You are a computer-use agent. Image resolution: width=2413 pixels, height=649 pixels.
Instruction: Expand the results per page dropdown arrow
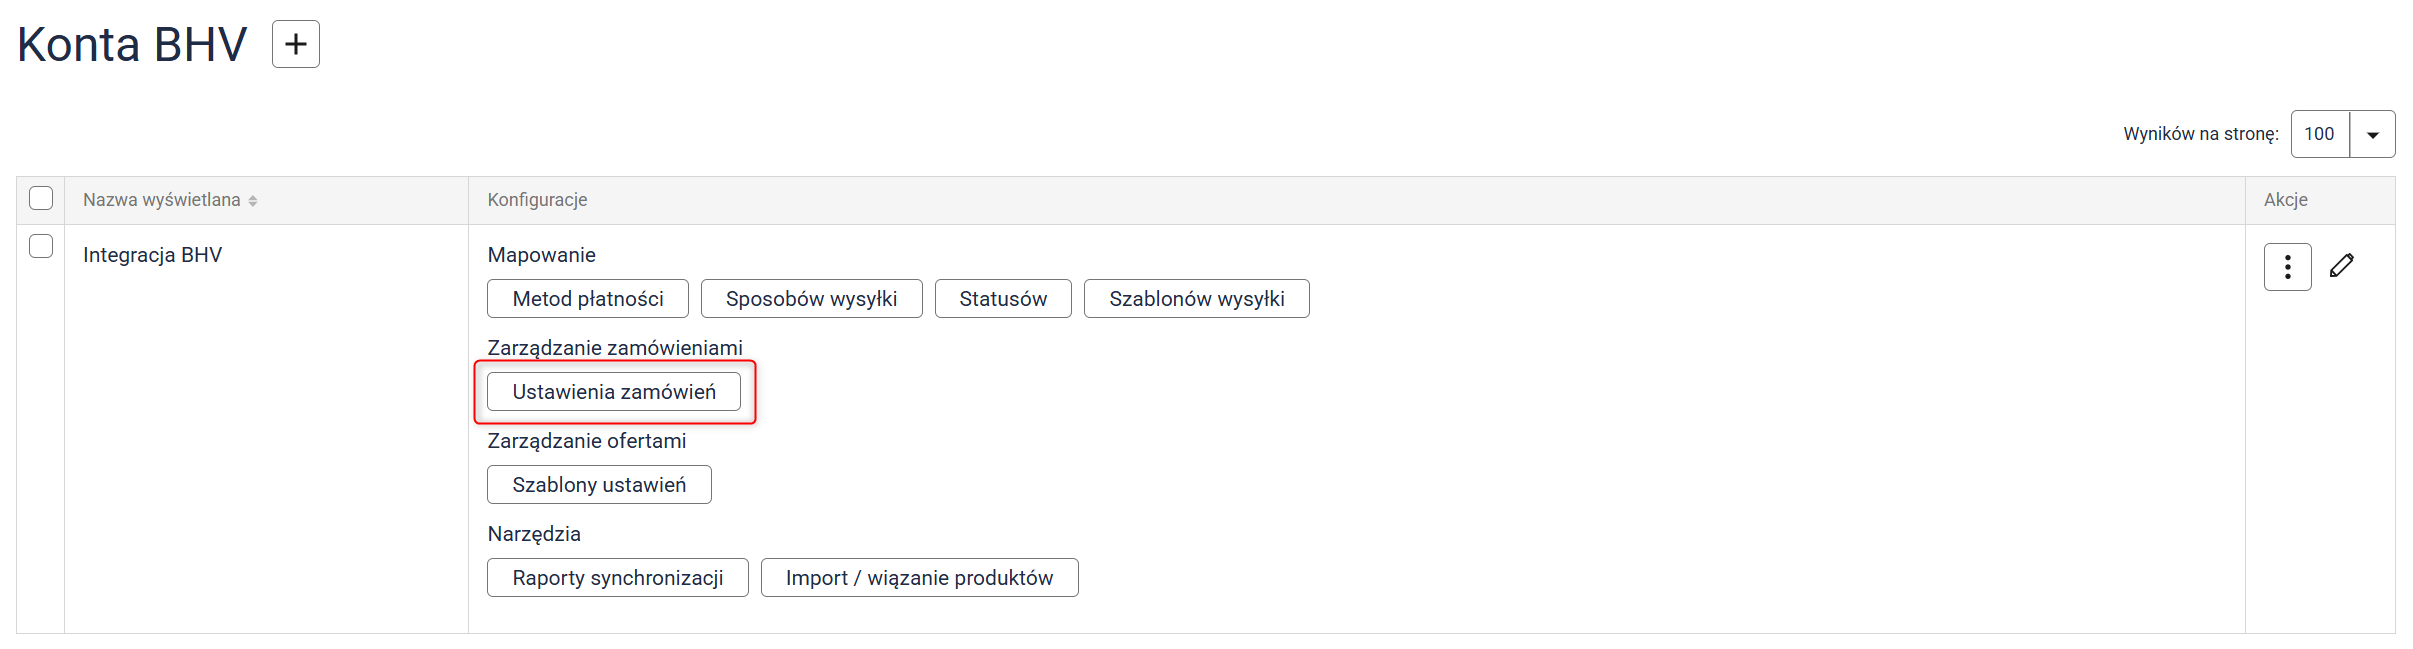2372,135
